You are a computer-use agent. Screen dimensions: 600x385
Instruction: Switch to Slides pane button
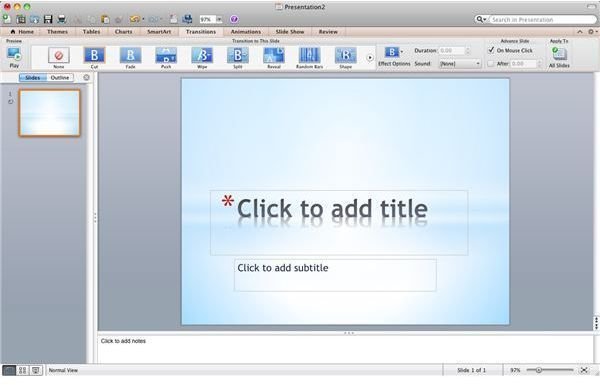coord(33,78)
